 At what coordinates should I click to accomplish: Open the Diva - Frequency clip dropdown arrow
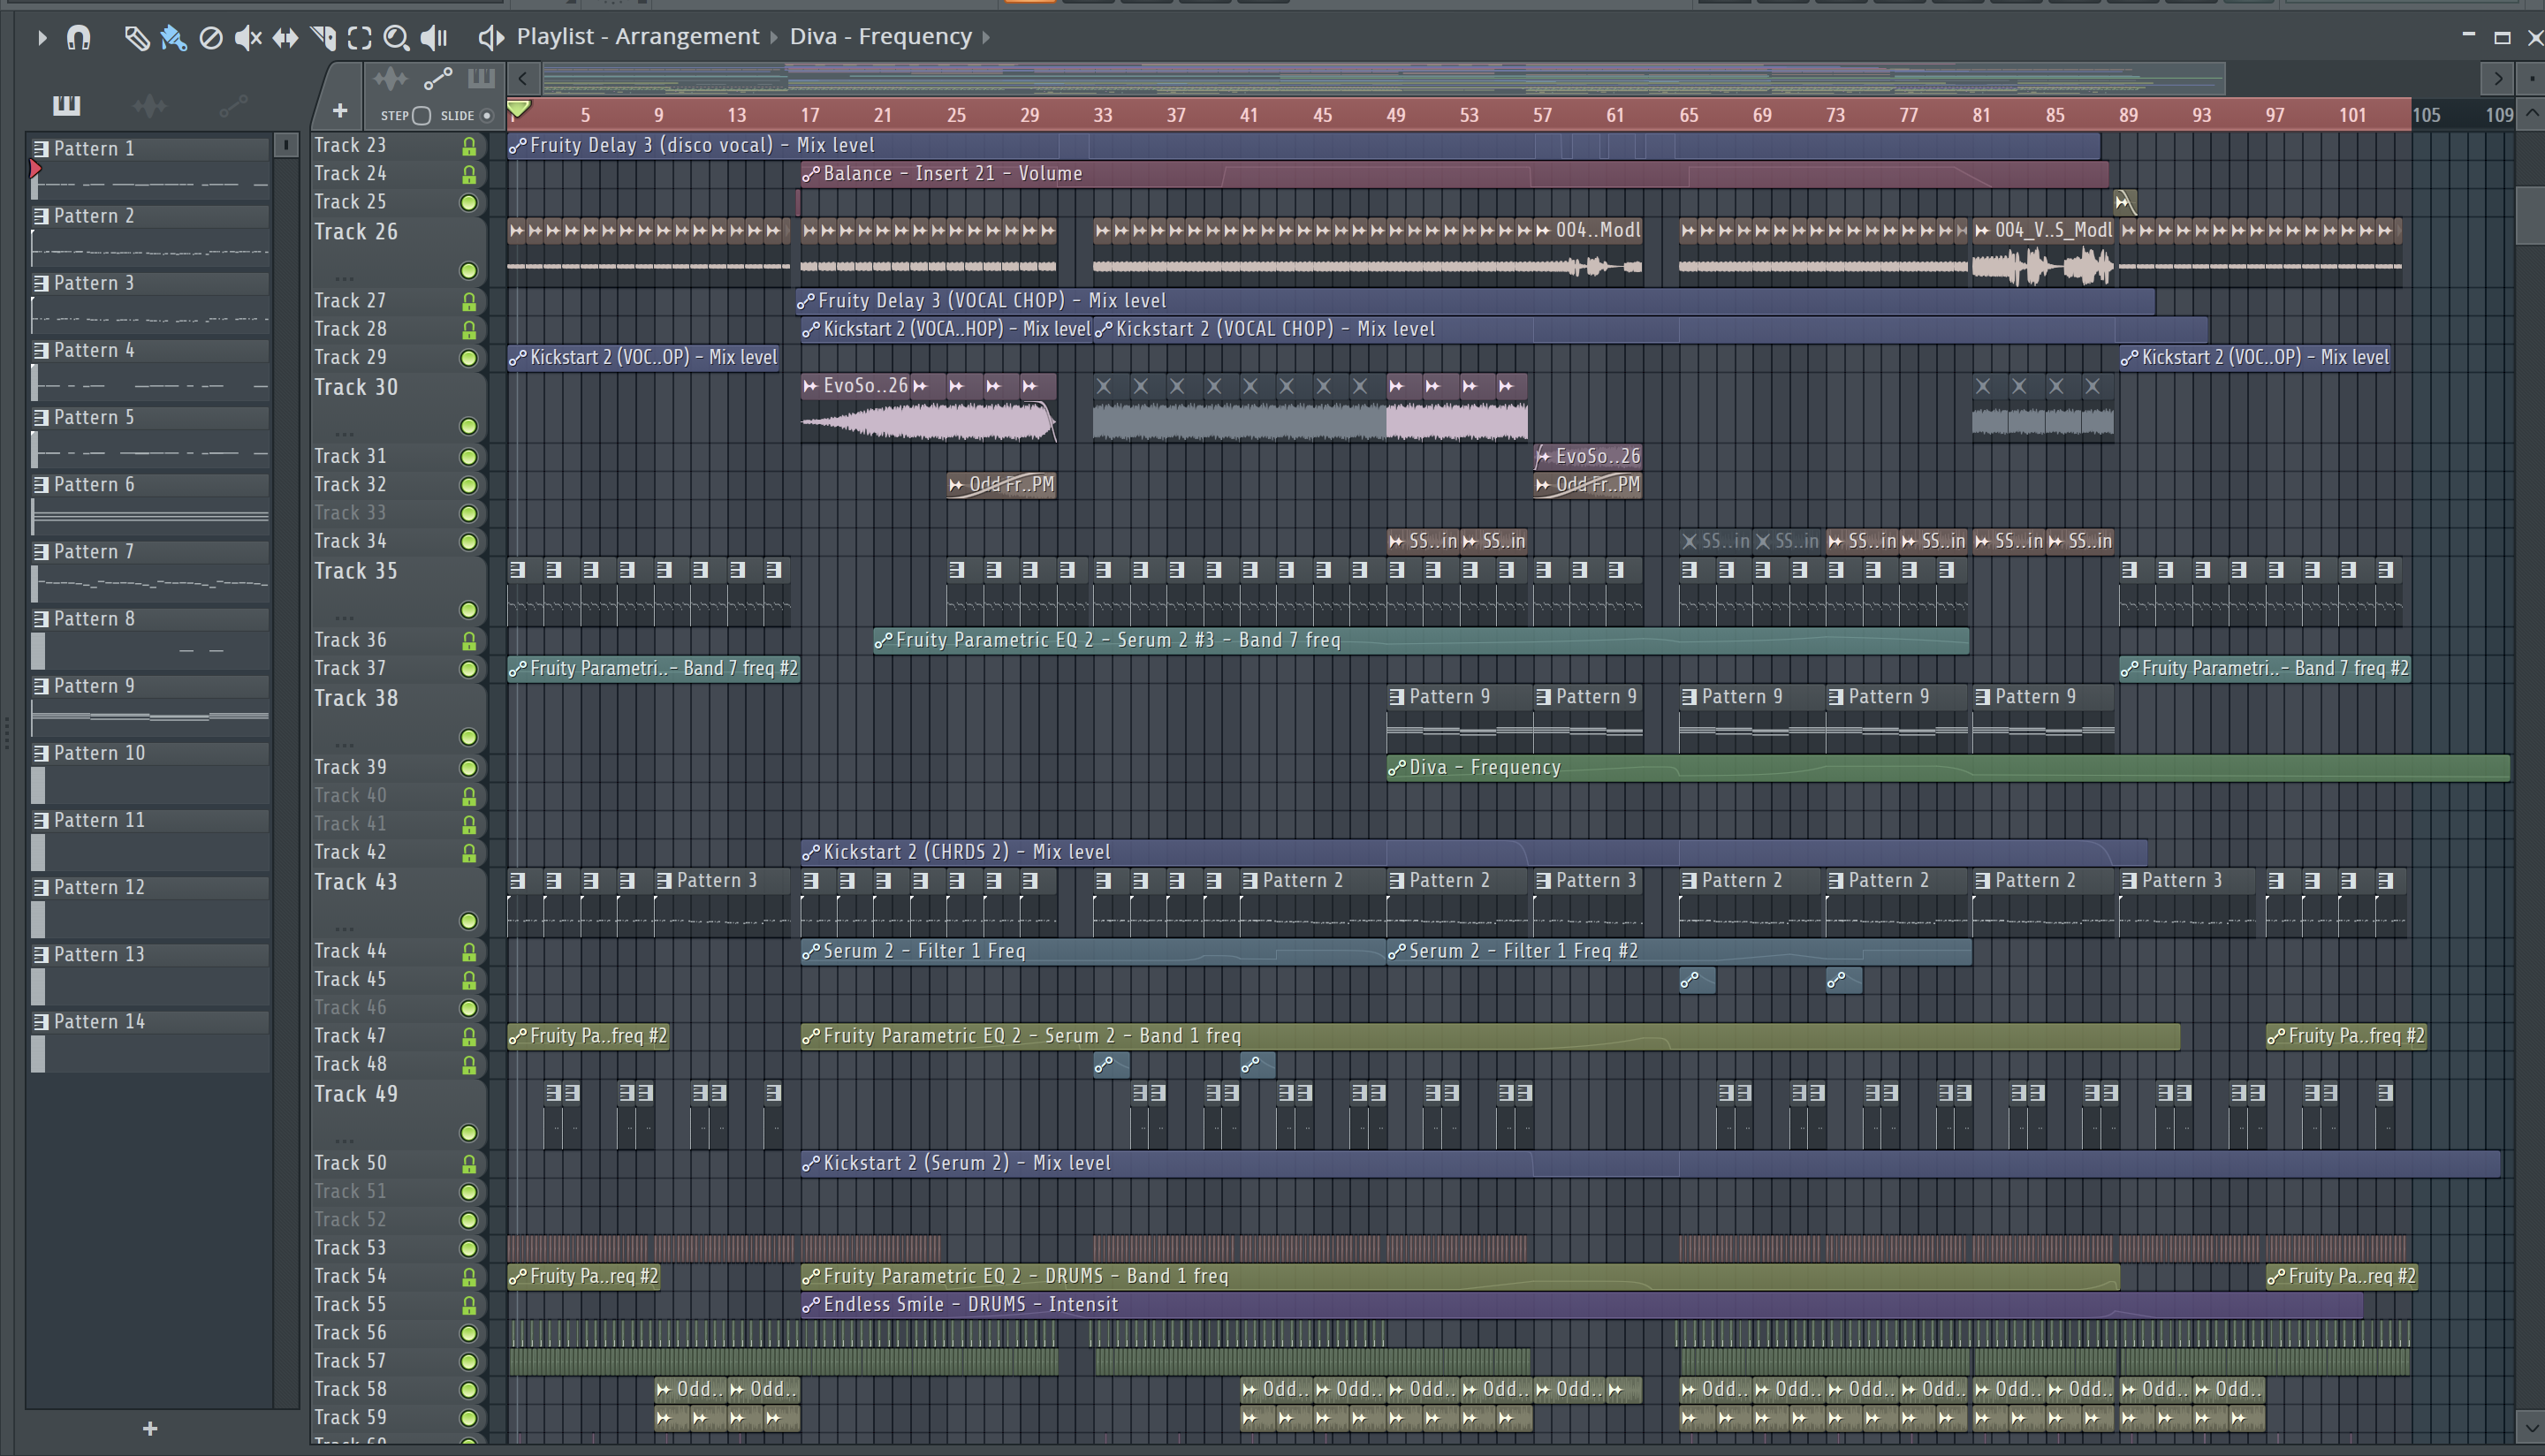[x=986, y=38]
